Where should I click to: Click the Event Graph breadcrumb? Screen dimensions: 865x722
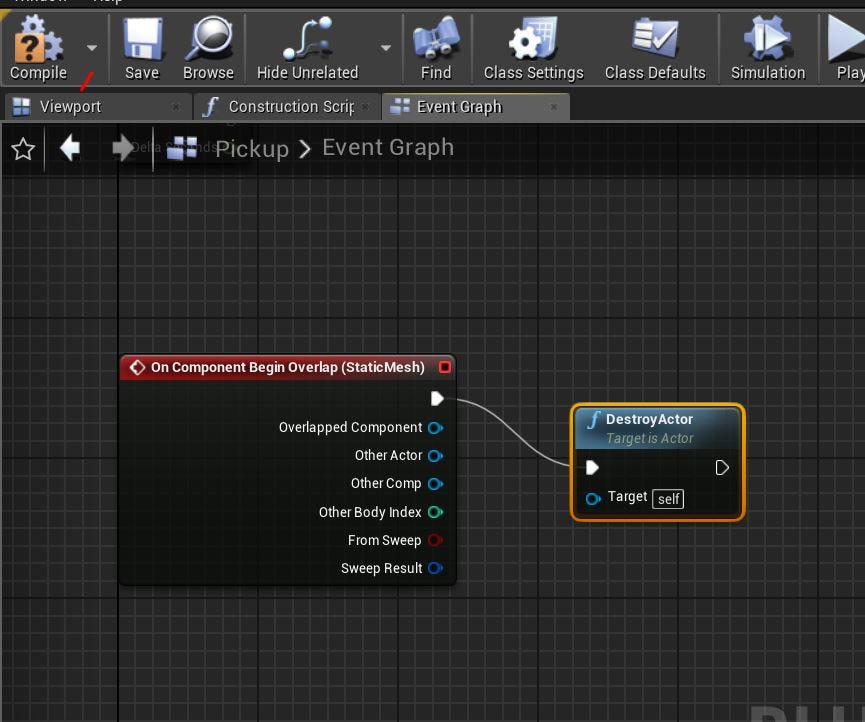pyautogui.click(x=388, y=147)
